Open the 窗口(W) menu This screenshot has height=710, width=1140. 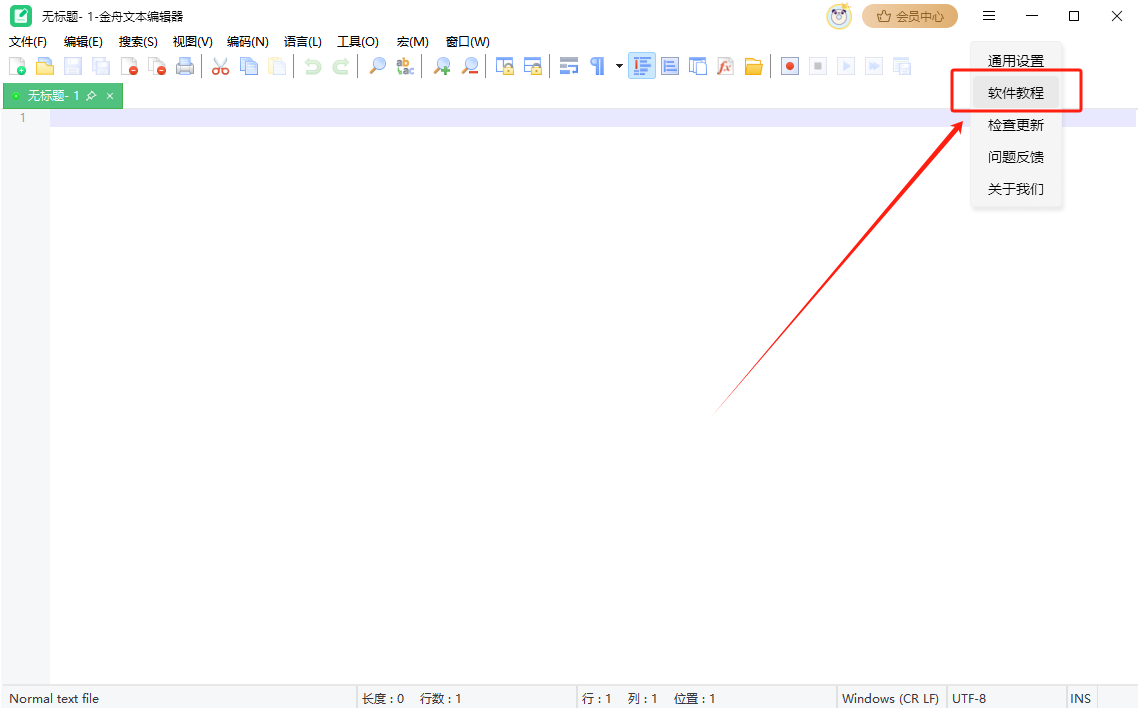[467, 42]
